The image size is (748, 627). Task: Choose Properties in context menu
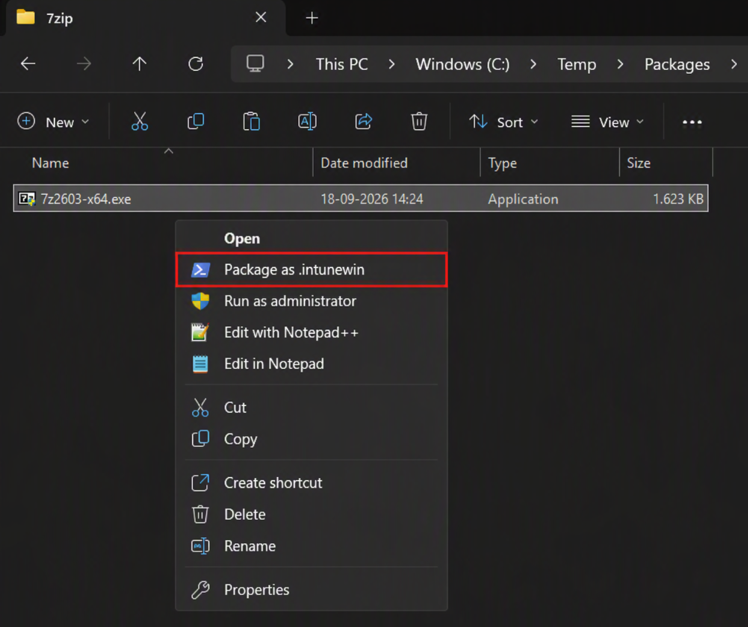point(312,590)
